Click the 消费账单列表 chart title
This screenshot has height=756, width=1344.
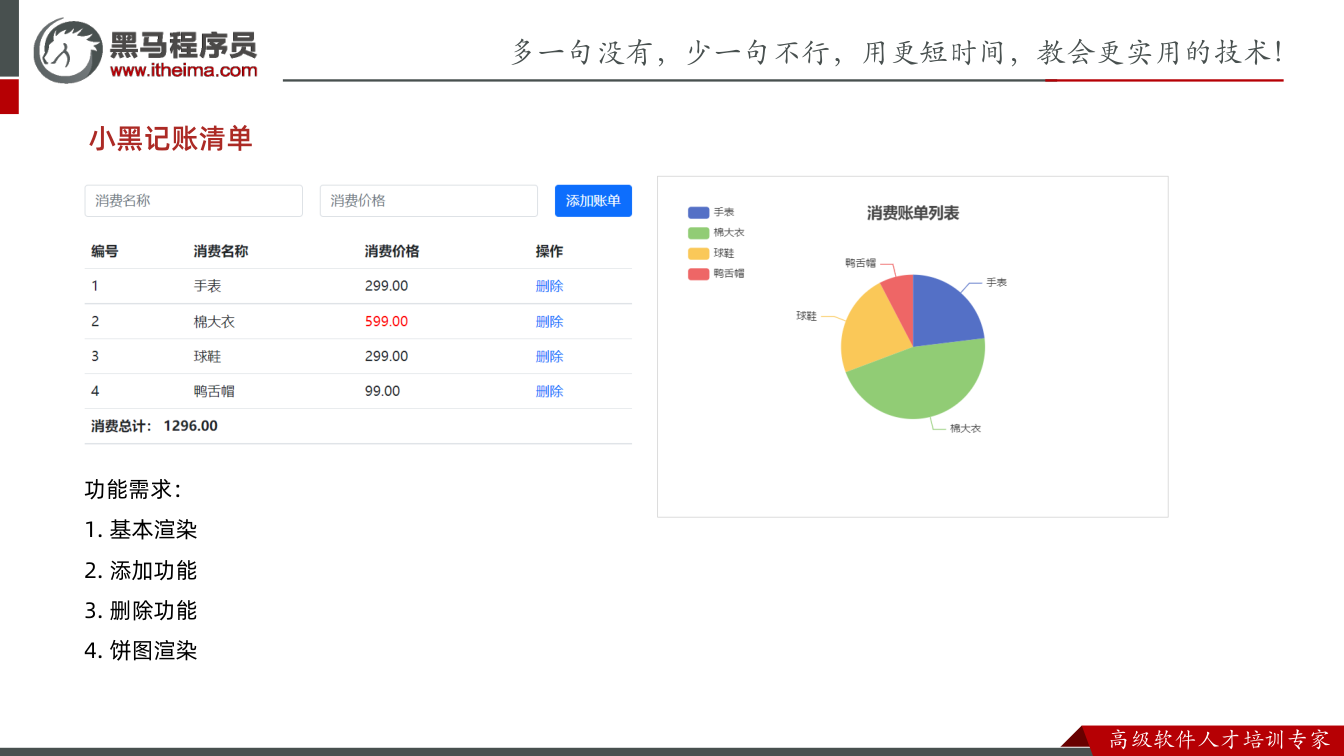click(x=913, y=213)
